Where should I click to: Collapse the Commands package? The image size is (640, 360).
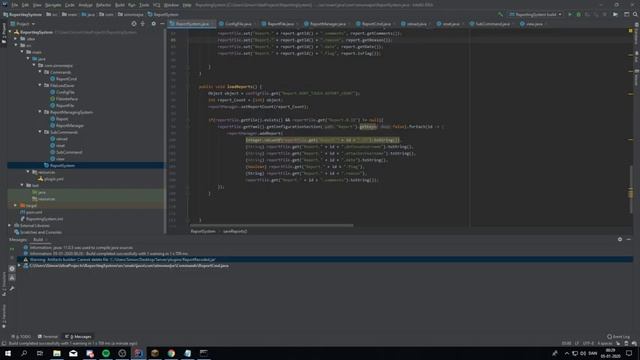[x=40, y=72]
